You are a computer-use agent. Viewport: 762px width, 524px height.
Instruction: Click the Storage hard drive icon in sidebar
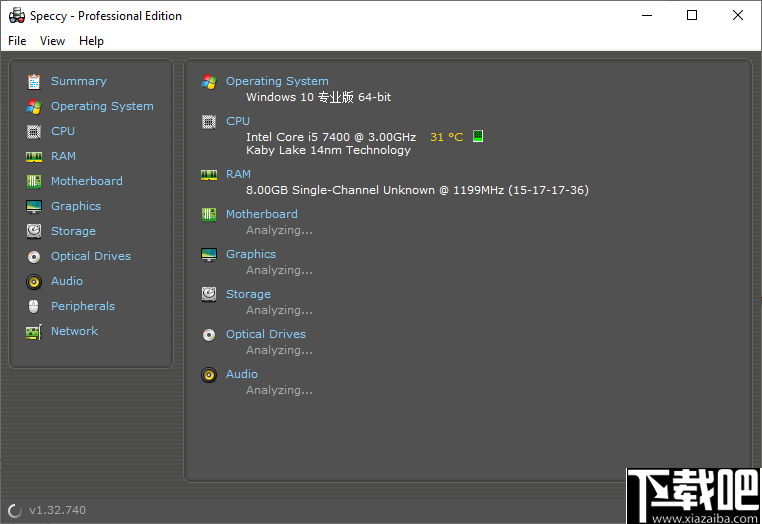click(34, 231)
